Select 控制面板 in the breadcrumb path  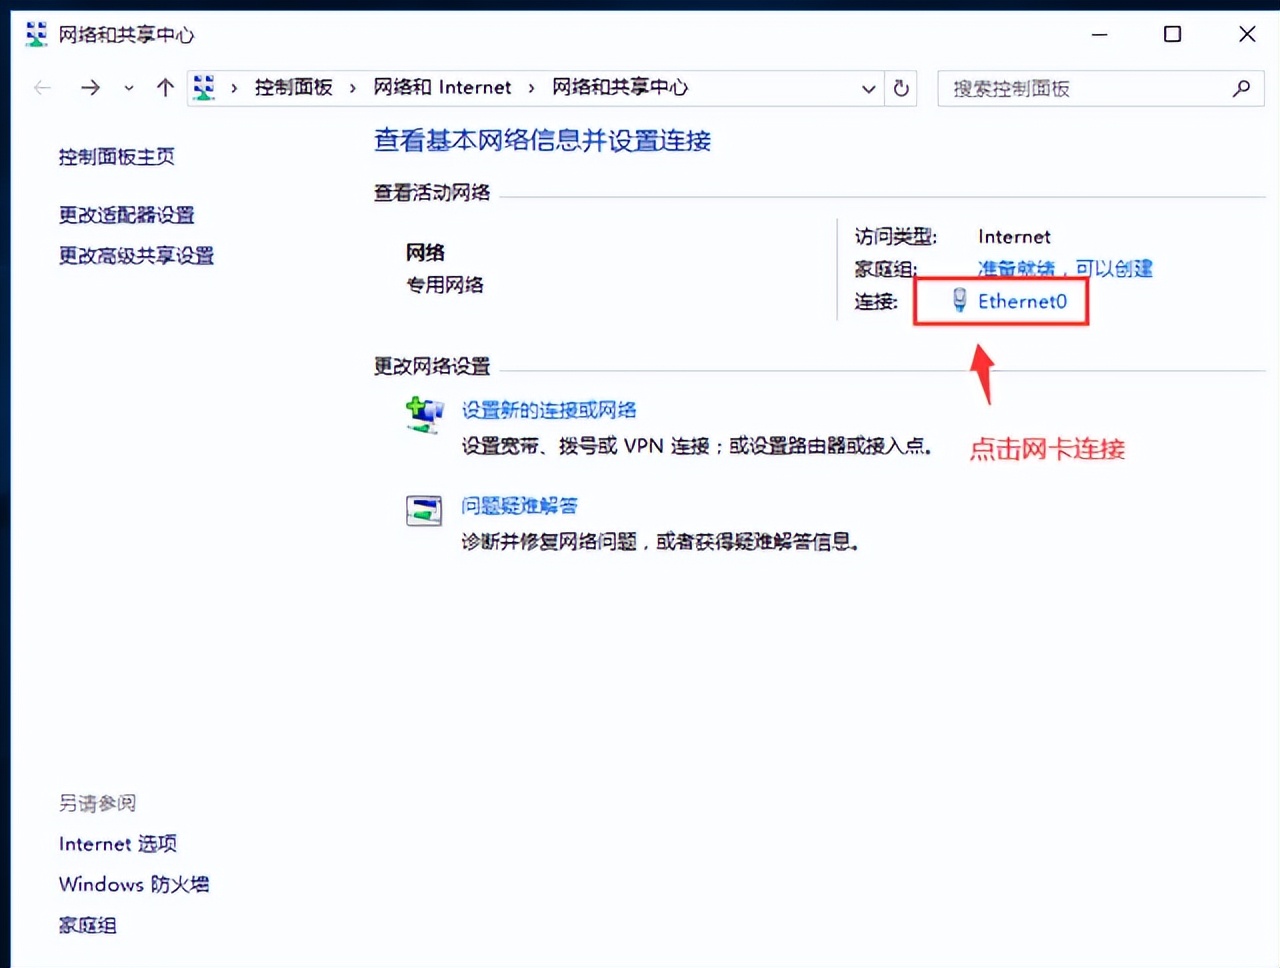(292, 87)
